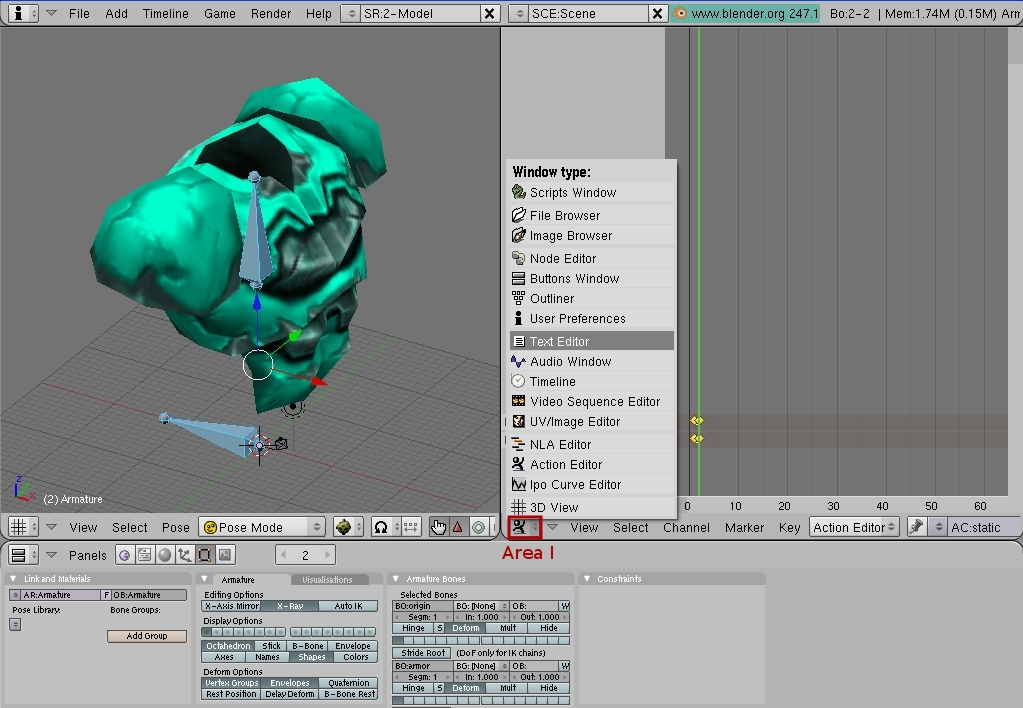The image size is (1023, 708).
Task: Open the SCE:Scene selector arrows
Action: coord(518,13)
